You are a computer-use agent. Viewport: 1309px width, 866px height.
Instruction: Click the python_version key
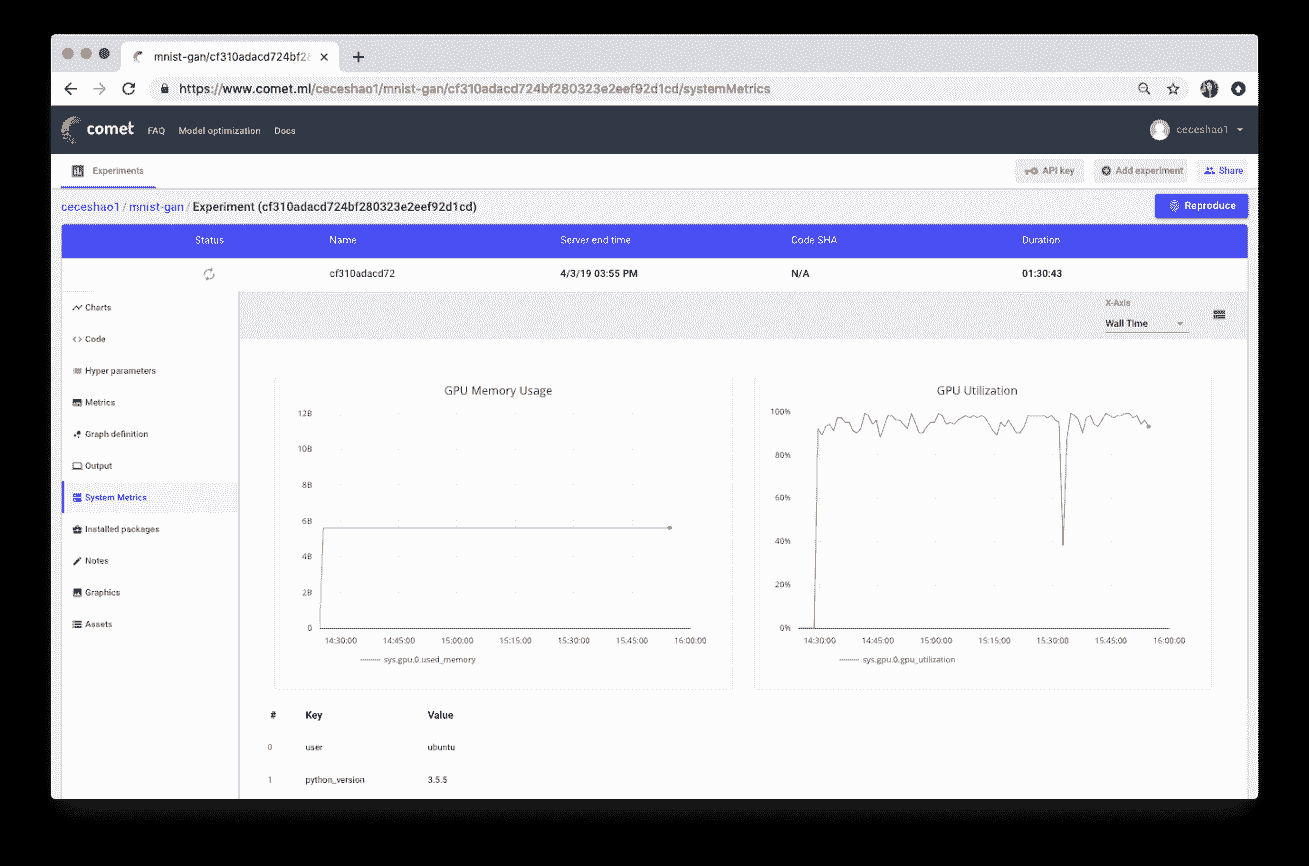(x=334, y=779)
